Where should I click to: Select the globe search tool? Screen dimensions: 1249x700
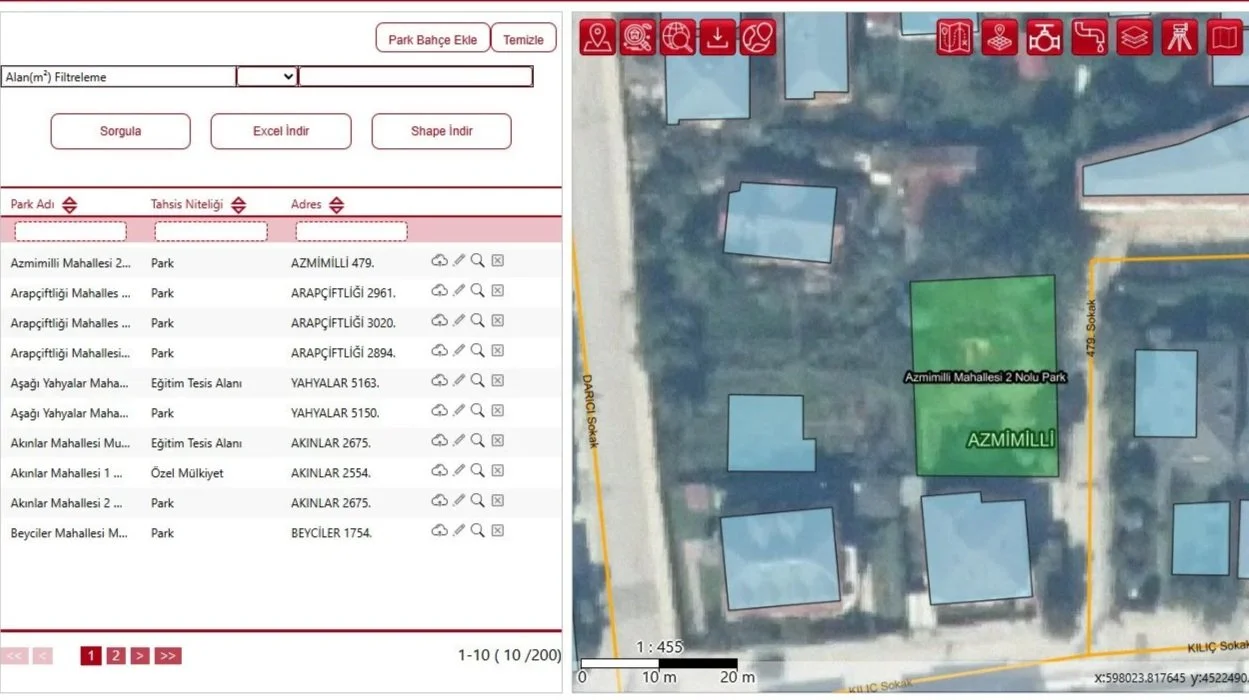[678, 38]
